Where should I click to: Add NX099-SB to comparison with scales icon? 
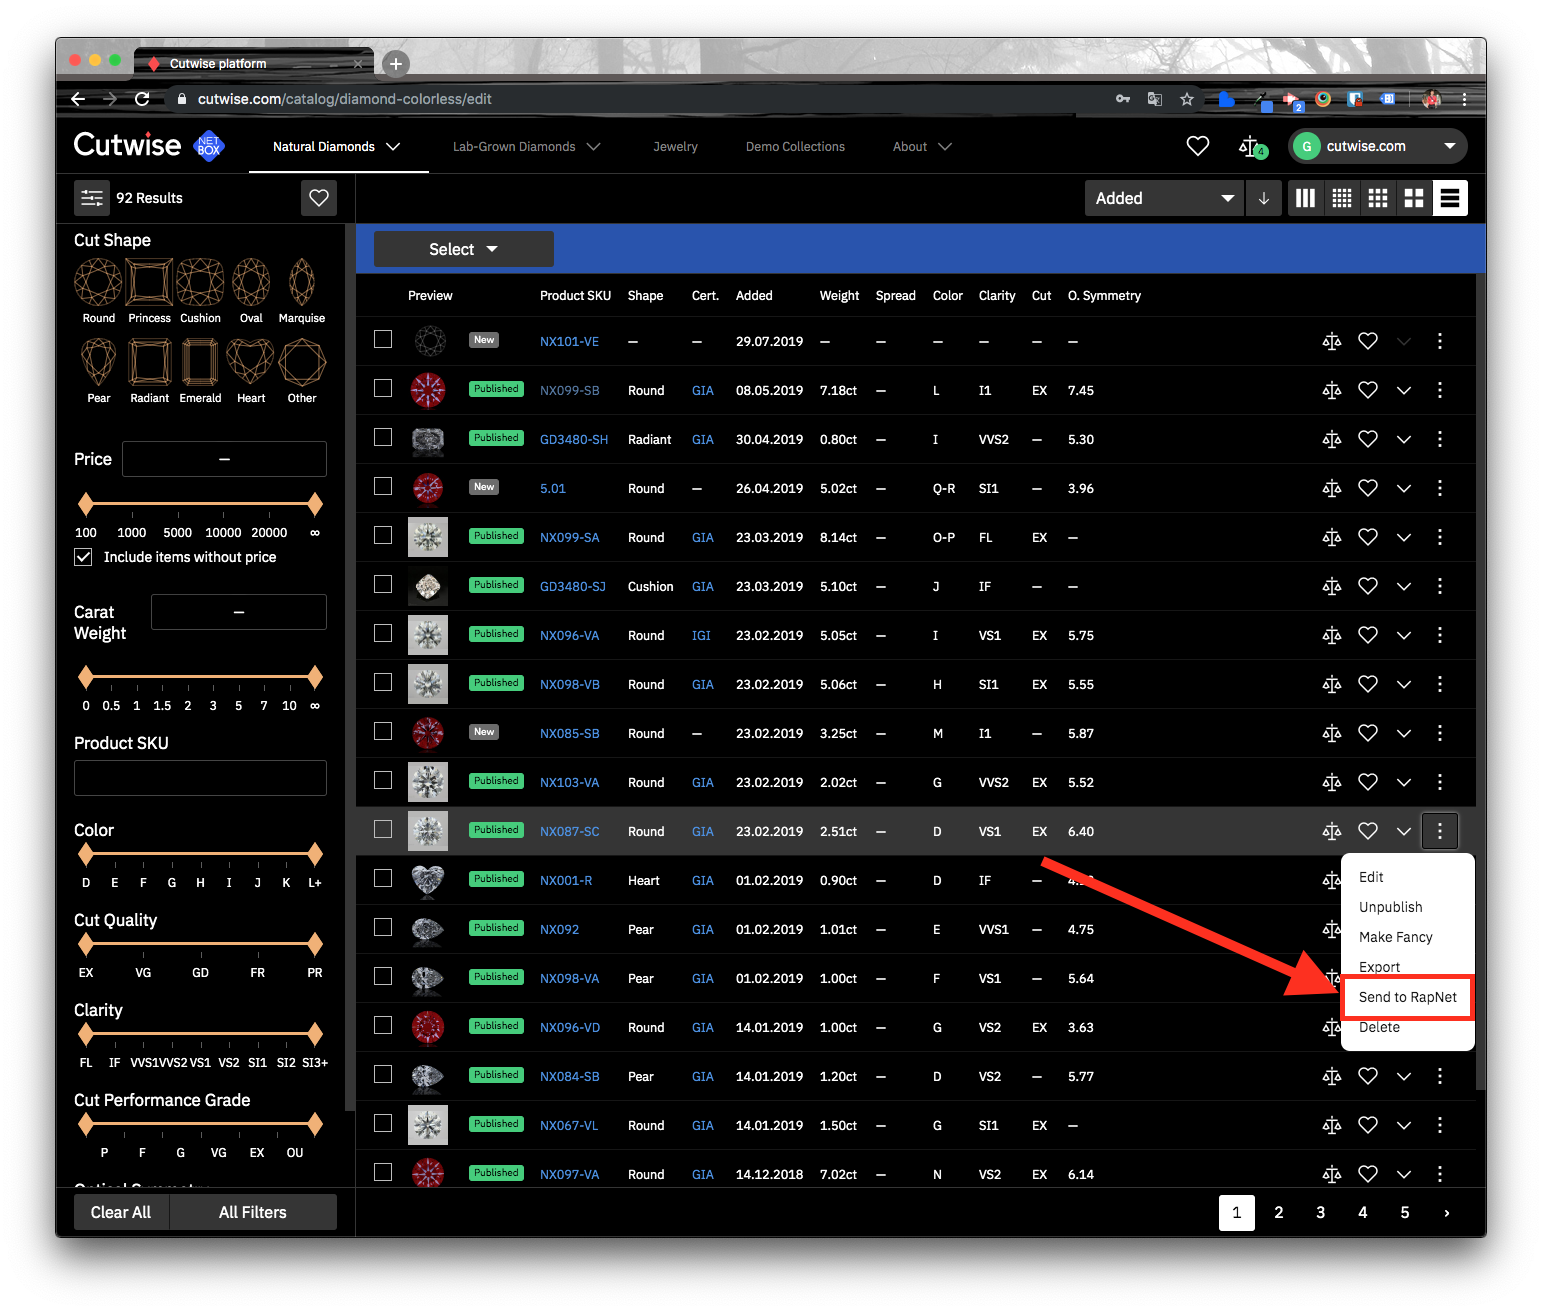pyautogui.click(x=1332, y=390)
